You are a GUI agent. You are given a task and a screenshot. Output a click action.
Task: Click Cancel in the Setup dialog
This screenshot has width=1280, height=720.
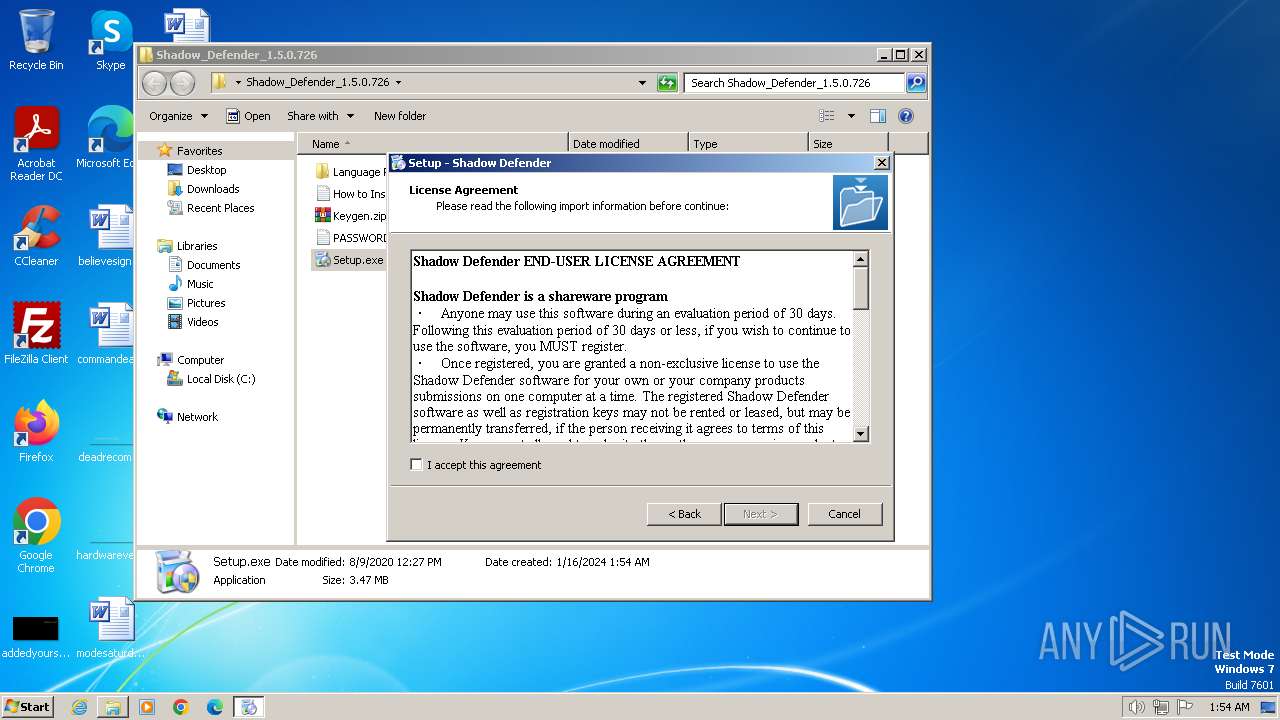(x=844, y=514)
